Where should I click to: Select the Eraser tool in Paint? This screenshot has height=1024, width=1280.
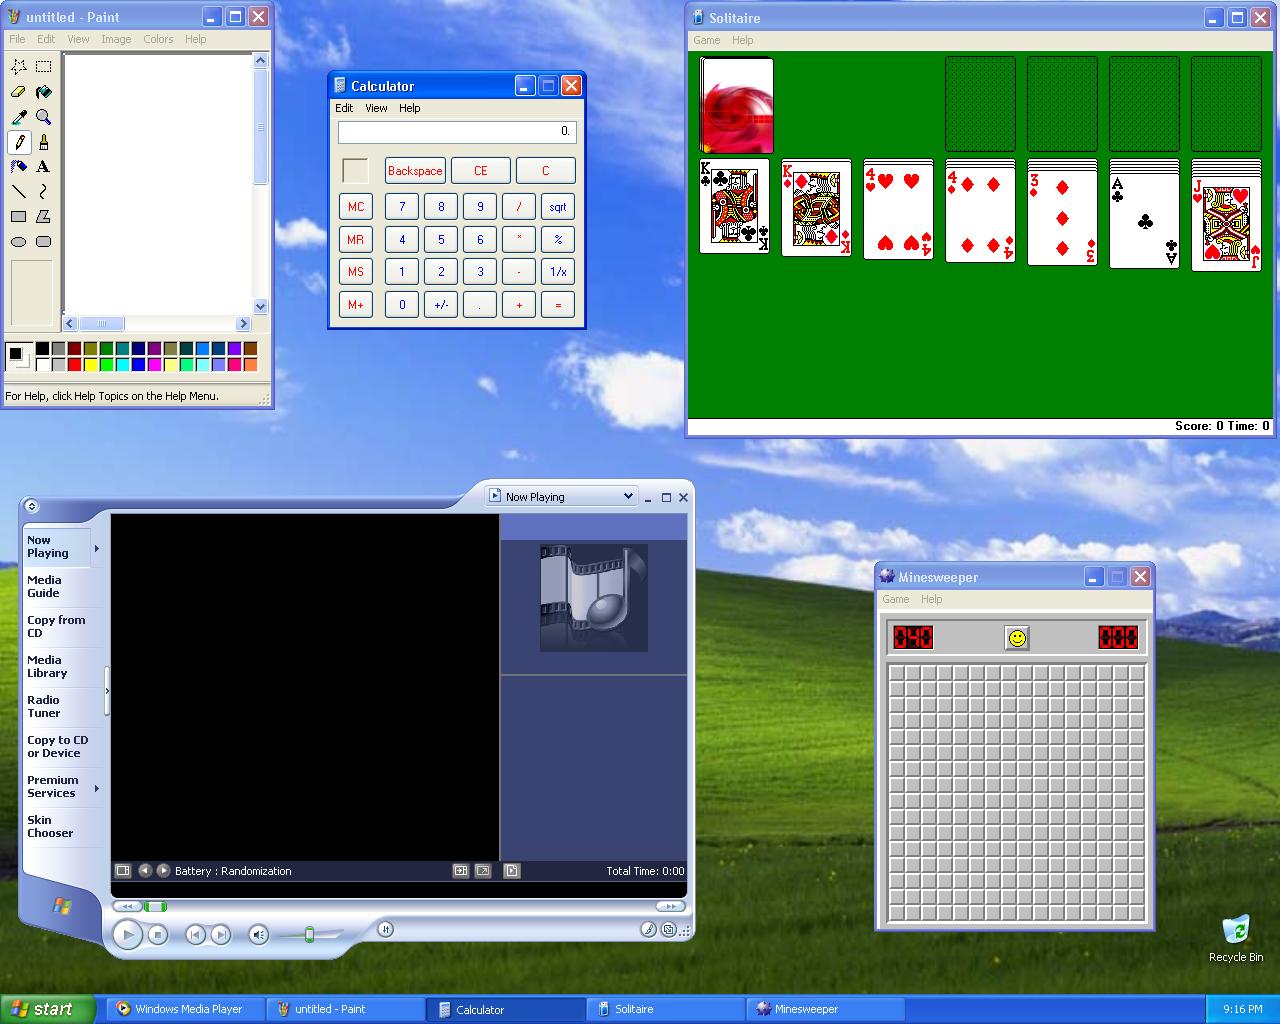coord(18,92)
